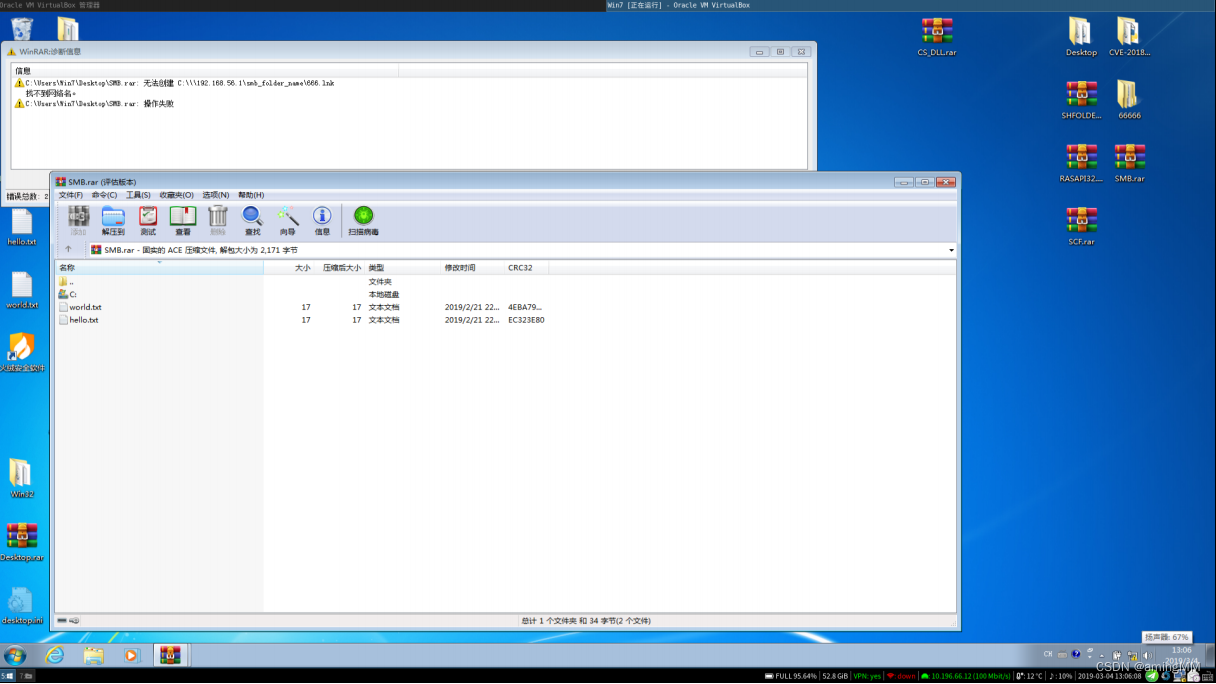Click the 操作失败 warning line in diagnostics
Viewport: 1216px width, 684px height.
[94, 104]
